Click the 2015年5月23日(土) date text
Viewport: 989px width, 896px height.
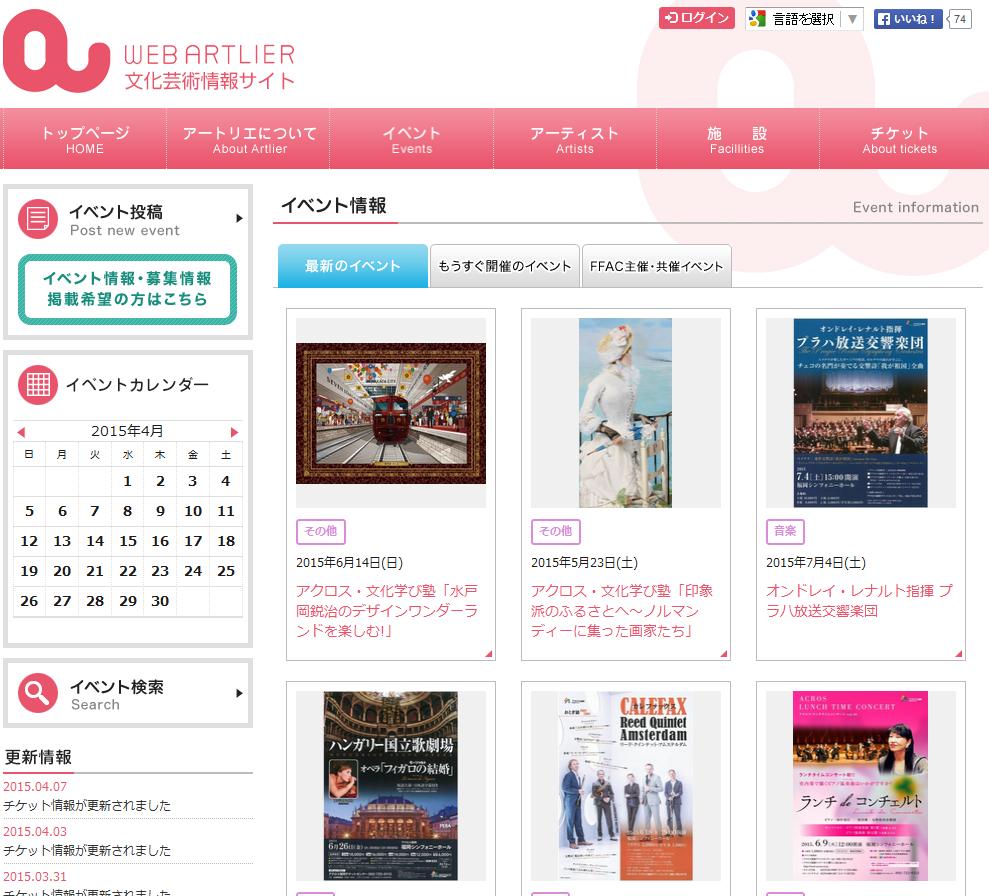(x=585, y=562)
